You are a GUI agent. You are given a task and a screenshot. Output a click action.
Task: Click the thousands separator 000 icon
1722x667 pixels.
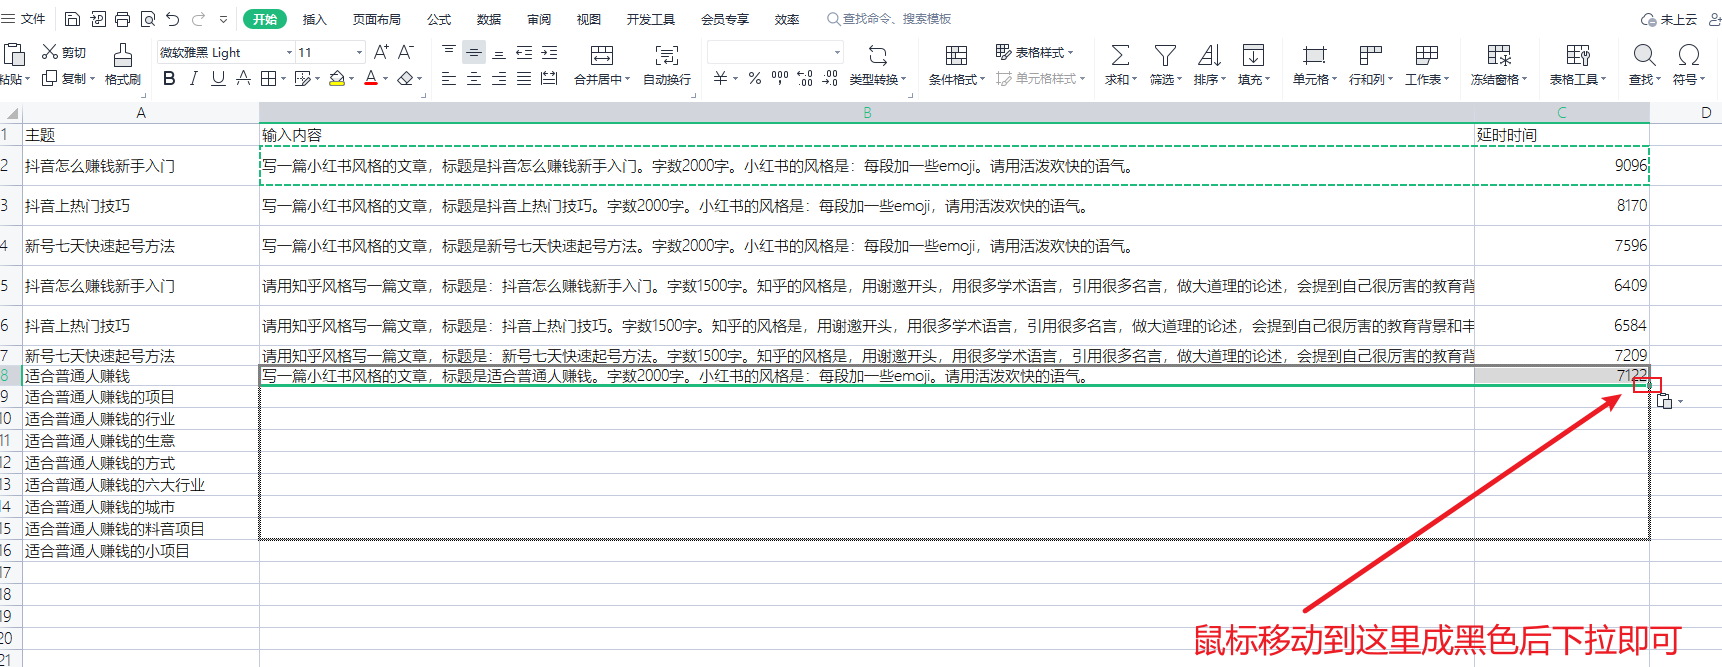(780, 78)
